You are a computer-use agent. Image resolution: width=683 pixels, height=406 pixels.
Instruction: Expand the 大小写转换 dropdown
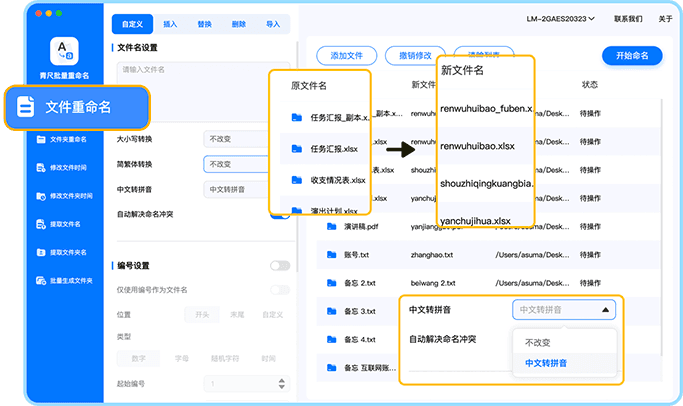point(236,139)
